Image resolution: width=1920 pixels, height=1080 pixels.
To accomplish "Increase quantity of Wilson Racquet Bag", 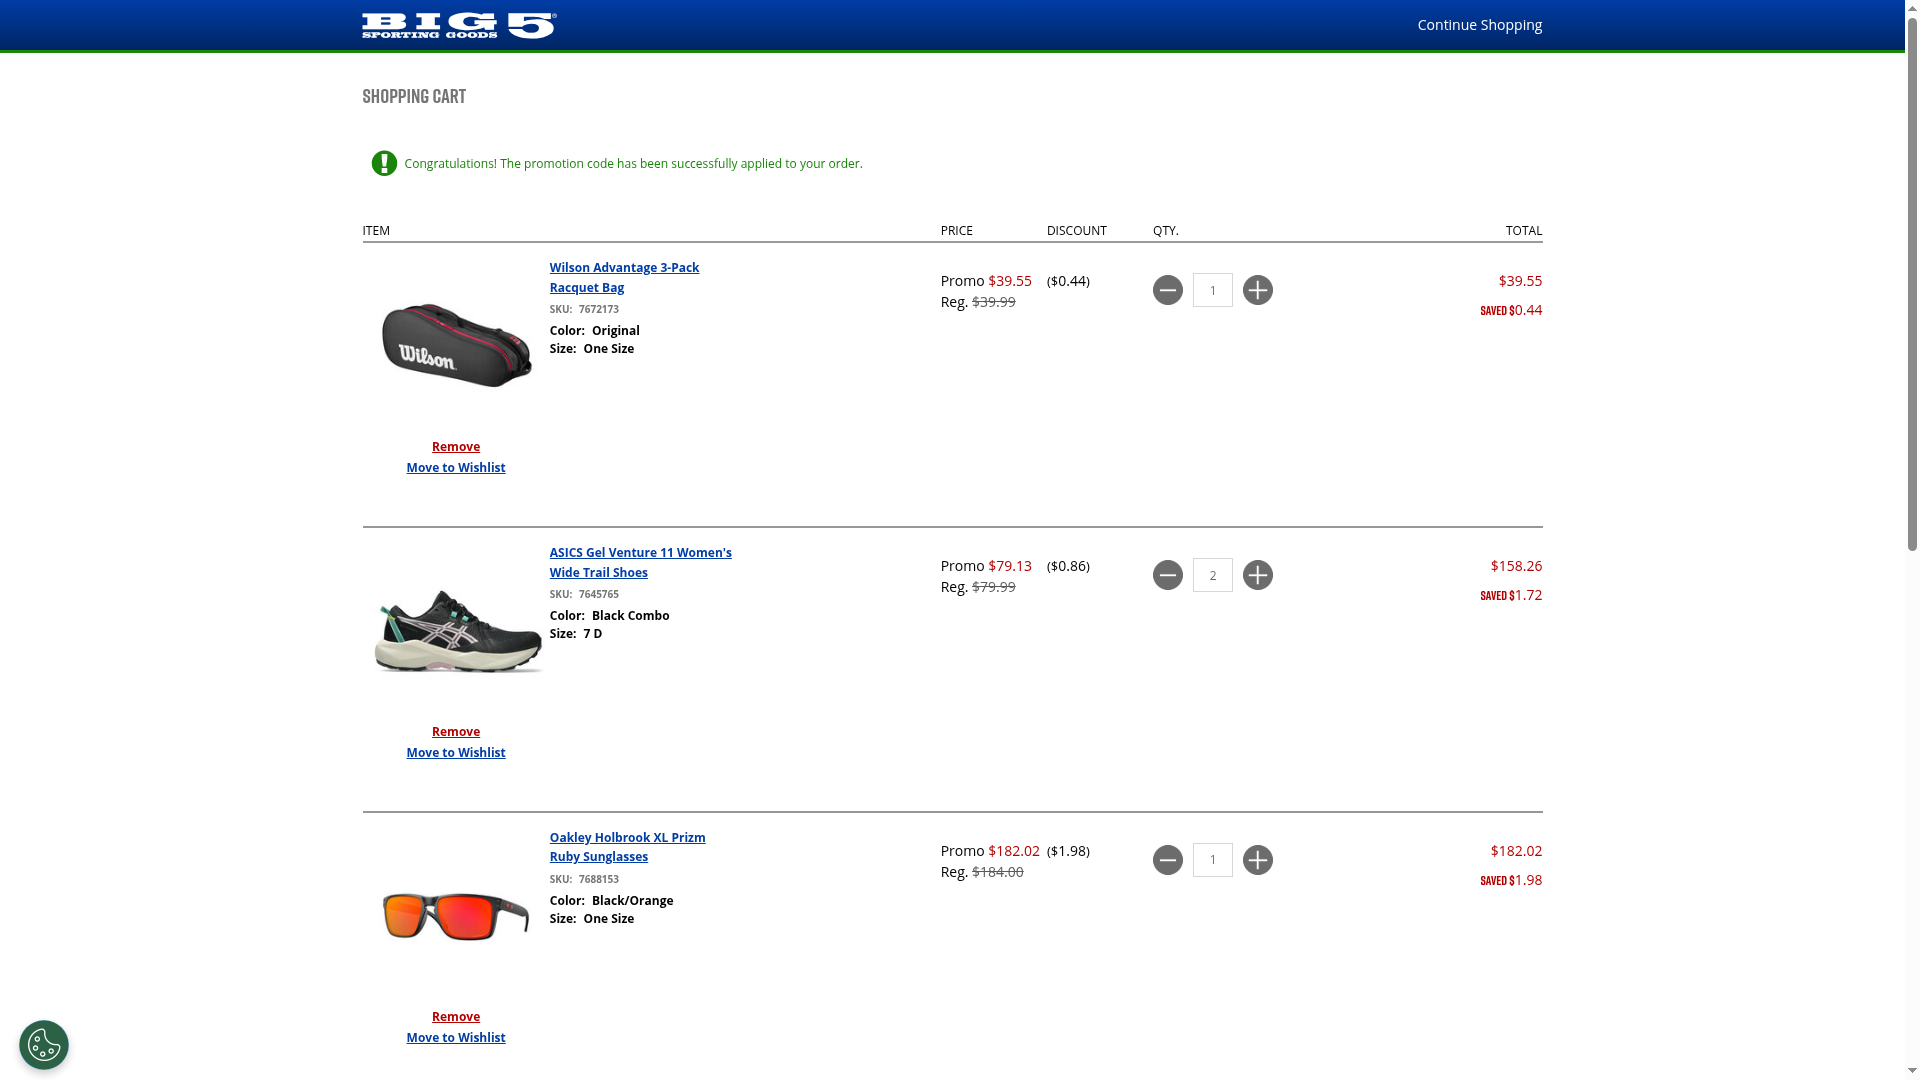I will pos(1257,290).
